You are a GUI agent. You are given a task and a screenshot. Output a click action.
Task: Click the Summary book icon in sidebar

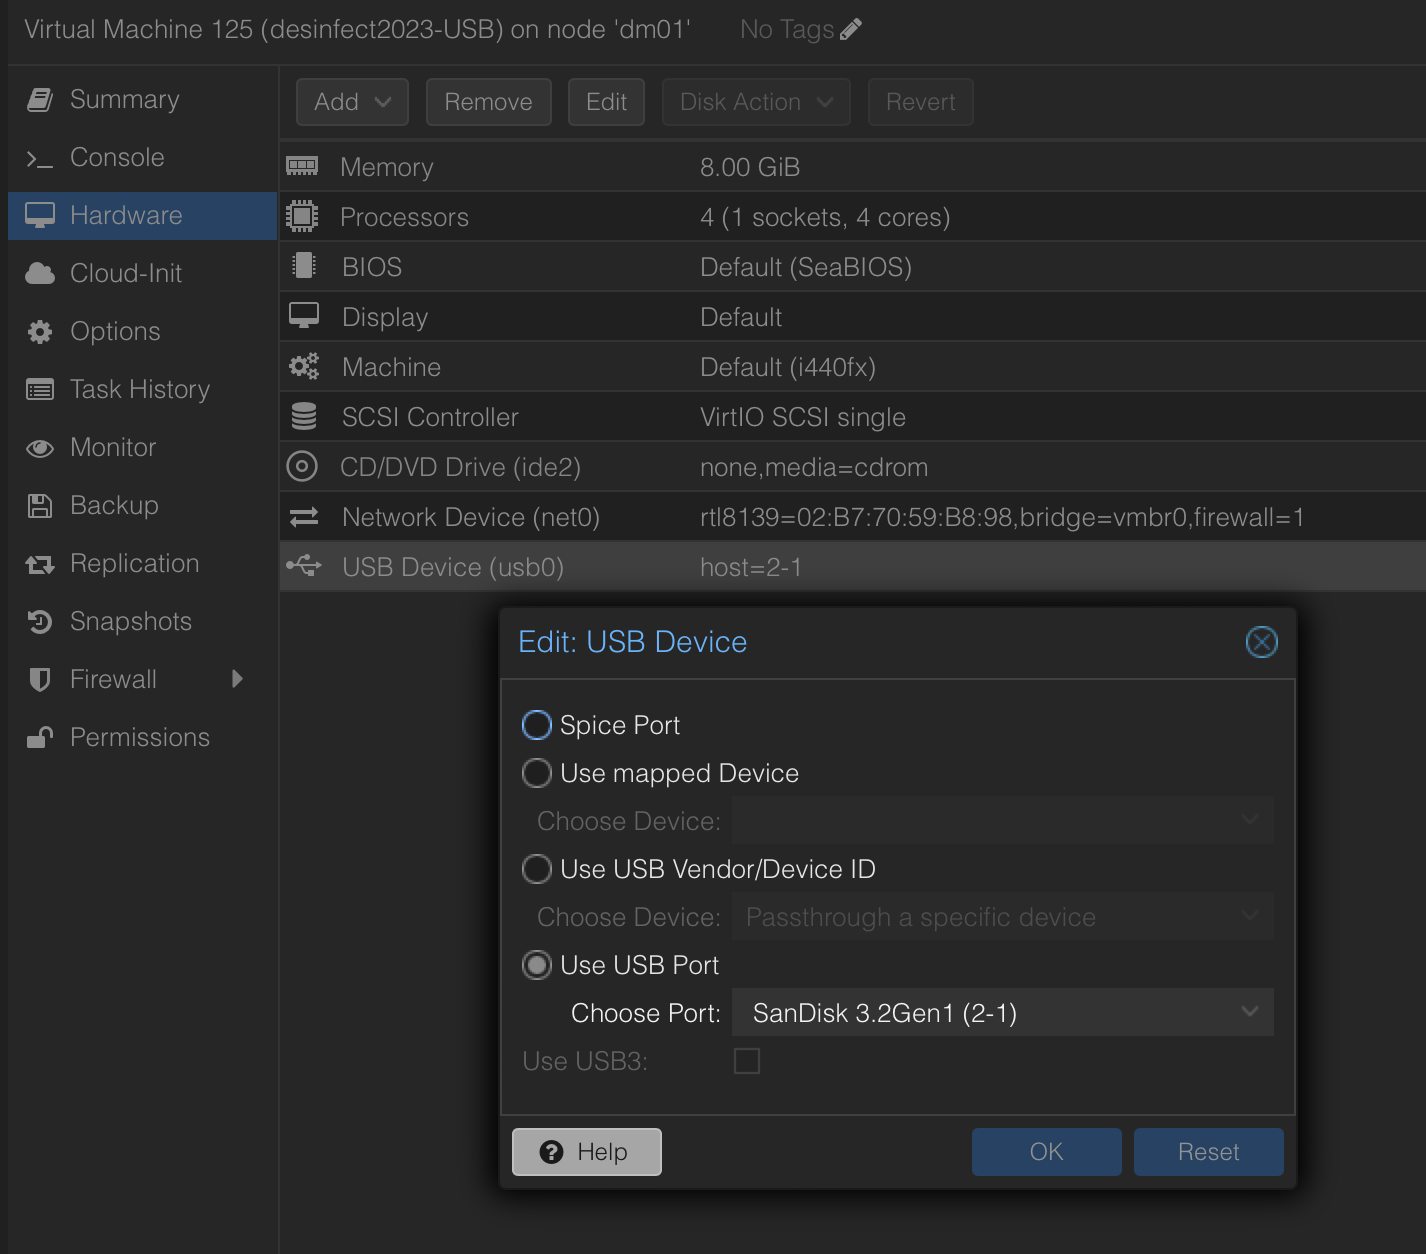40,100
